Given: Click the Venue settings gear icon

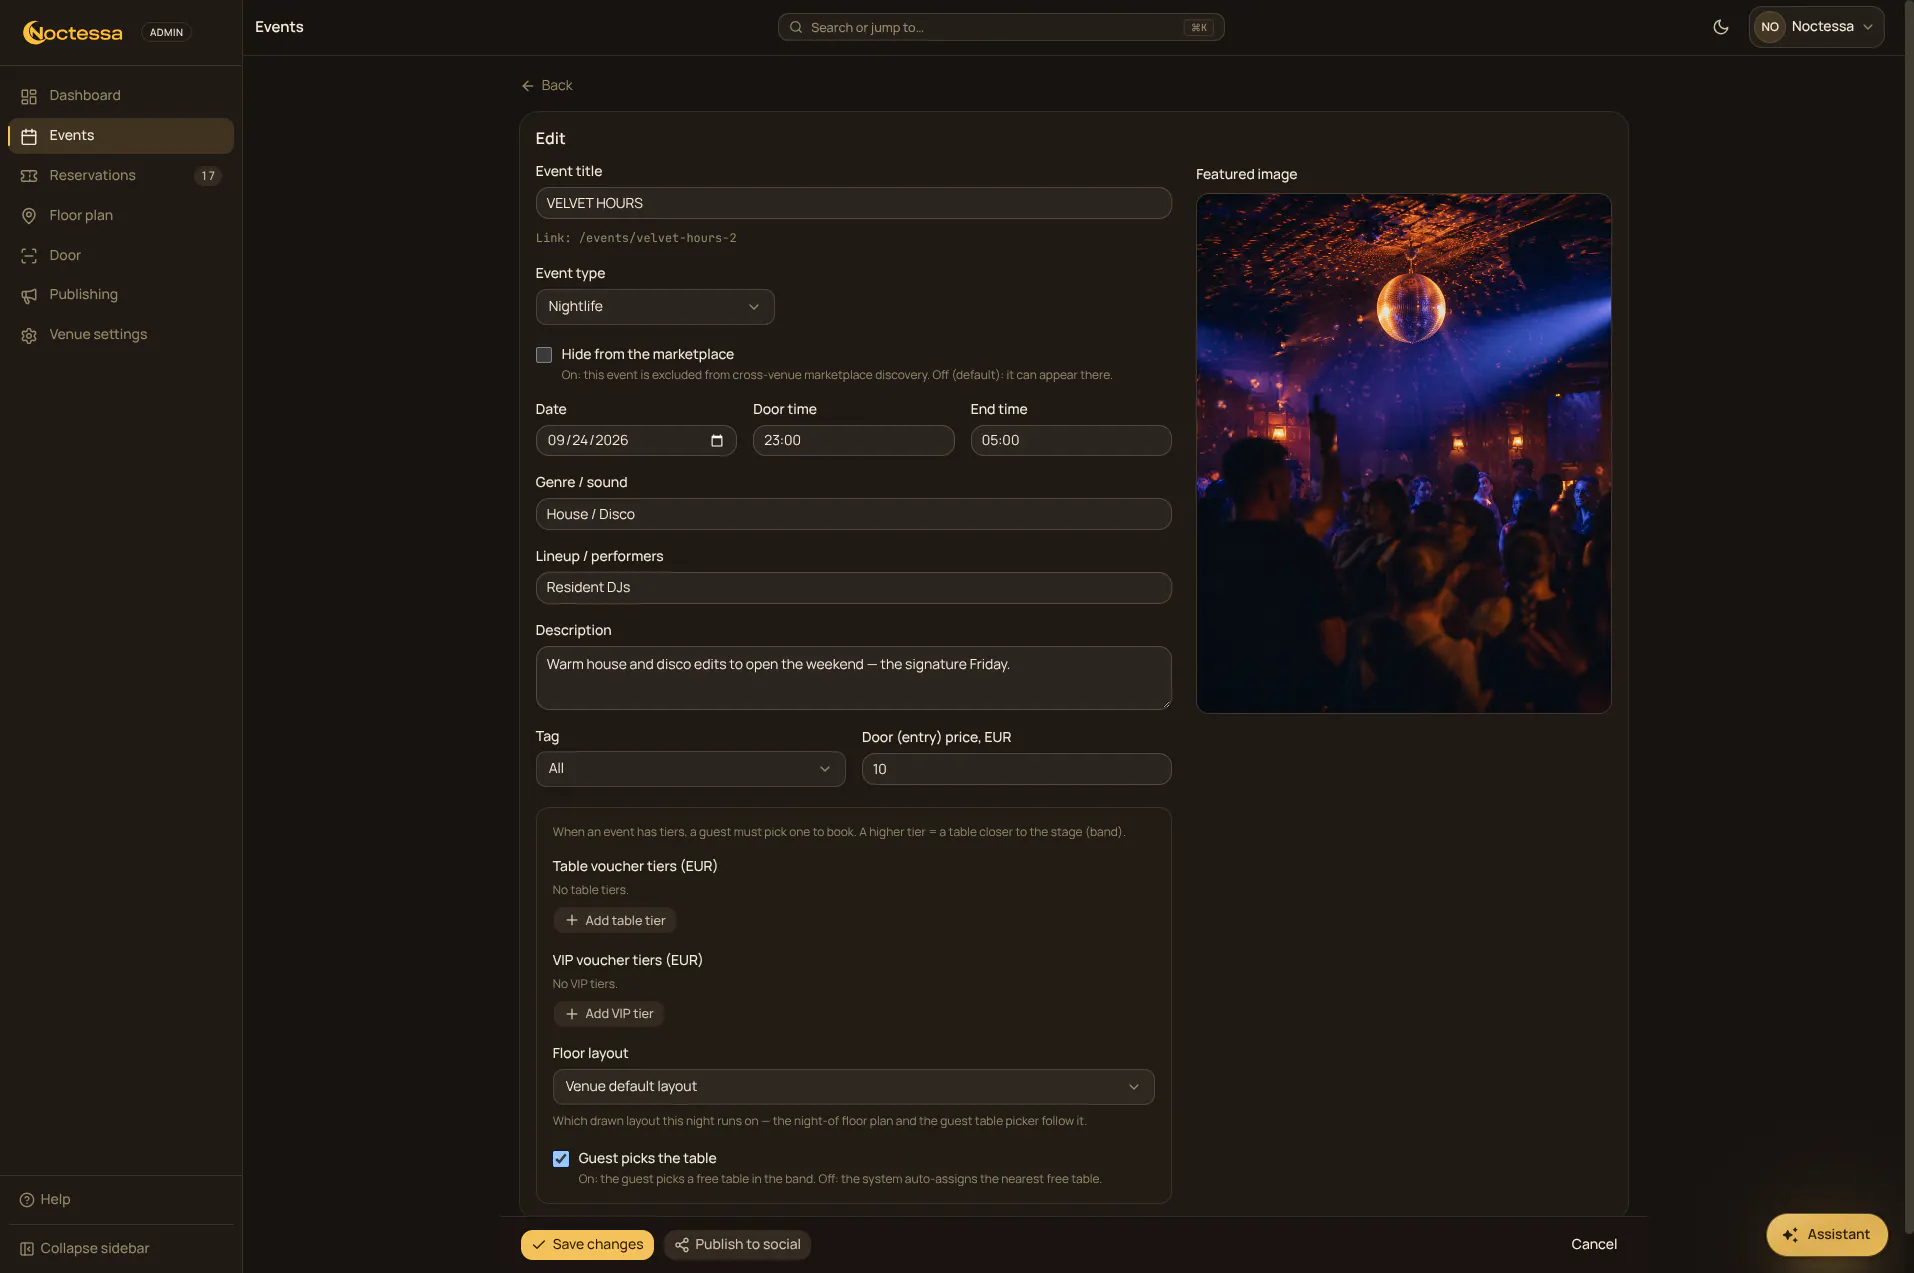Looking at the screenshot, I should [29, 335].
